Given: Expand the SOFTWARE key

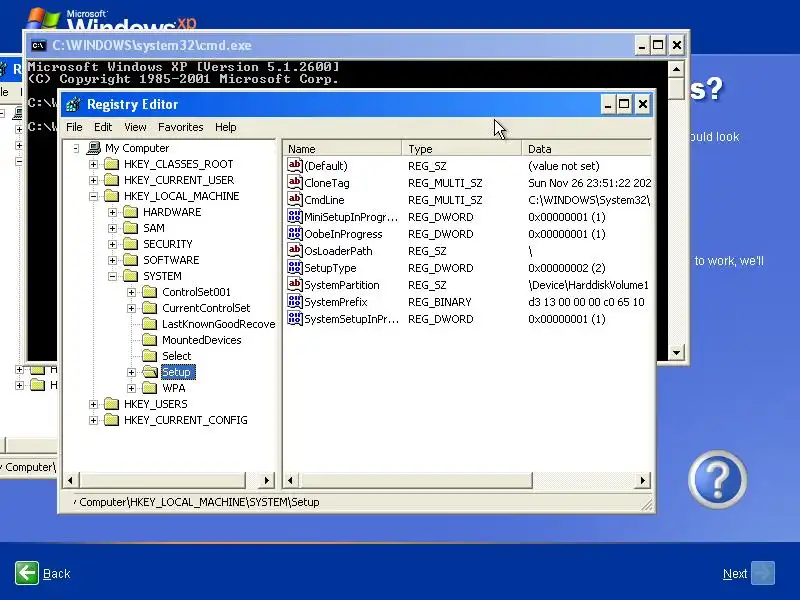Looking at the screenshot, I should click(x=112, y=260).
